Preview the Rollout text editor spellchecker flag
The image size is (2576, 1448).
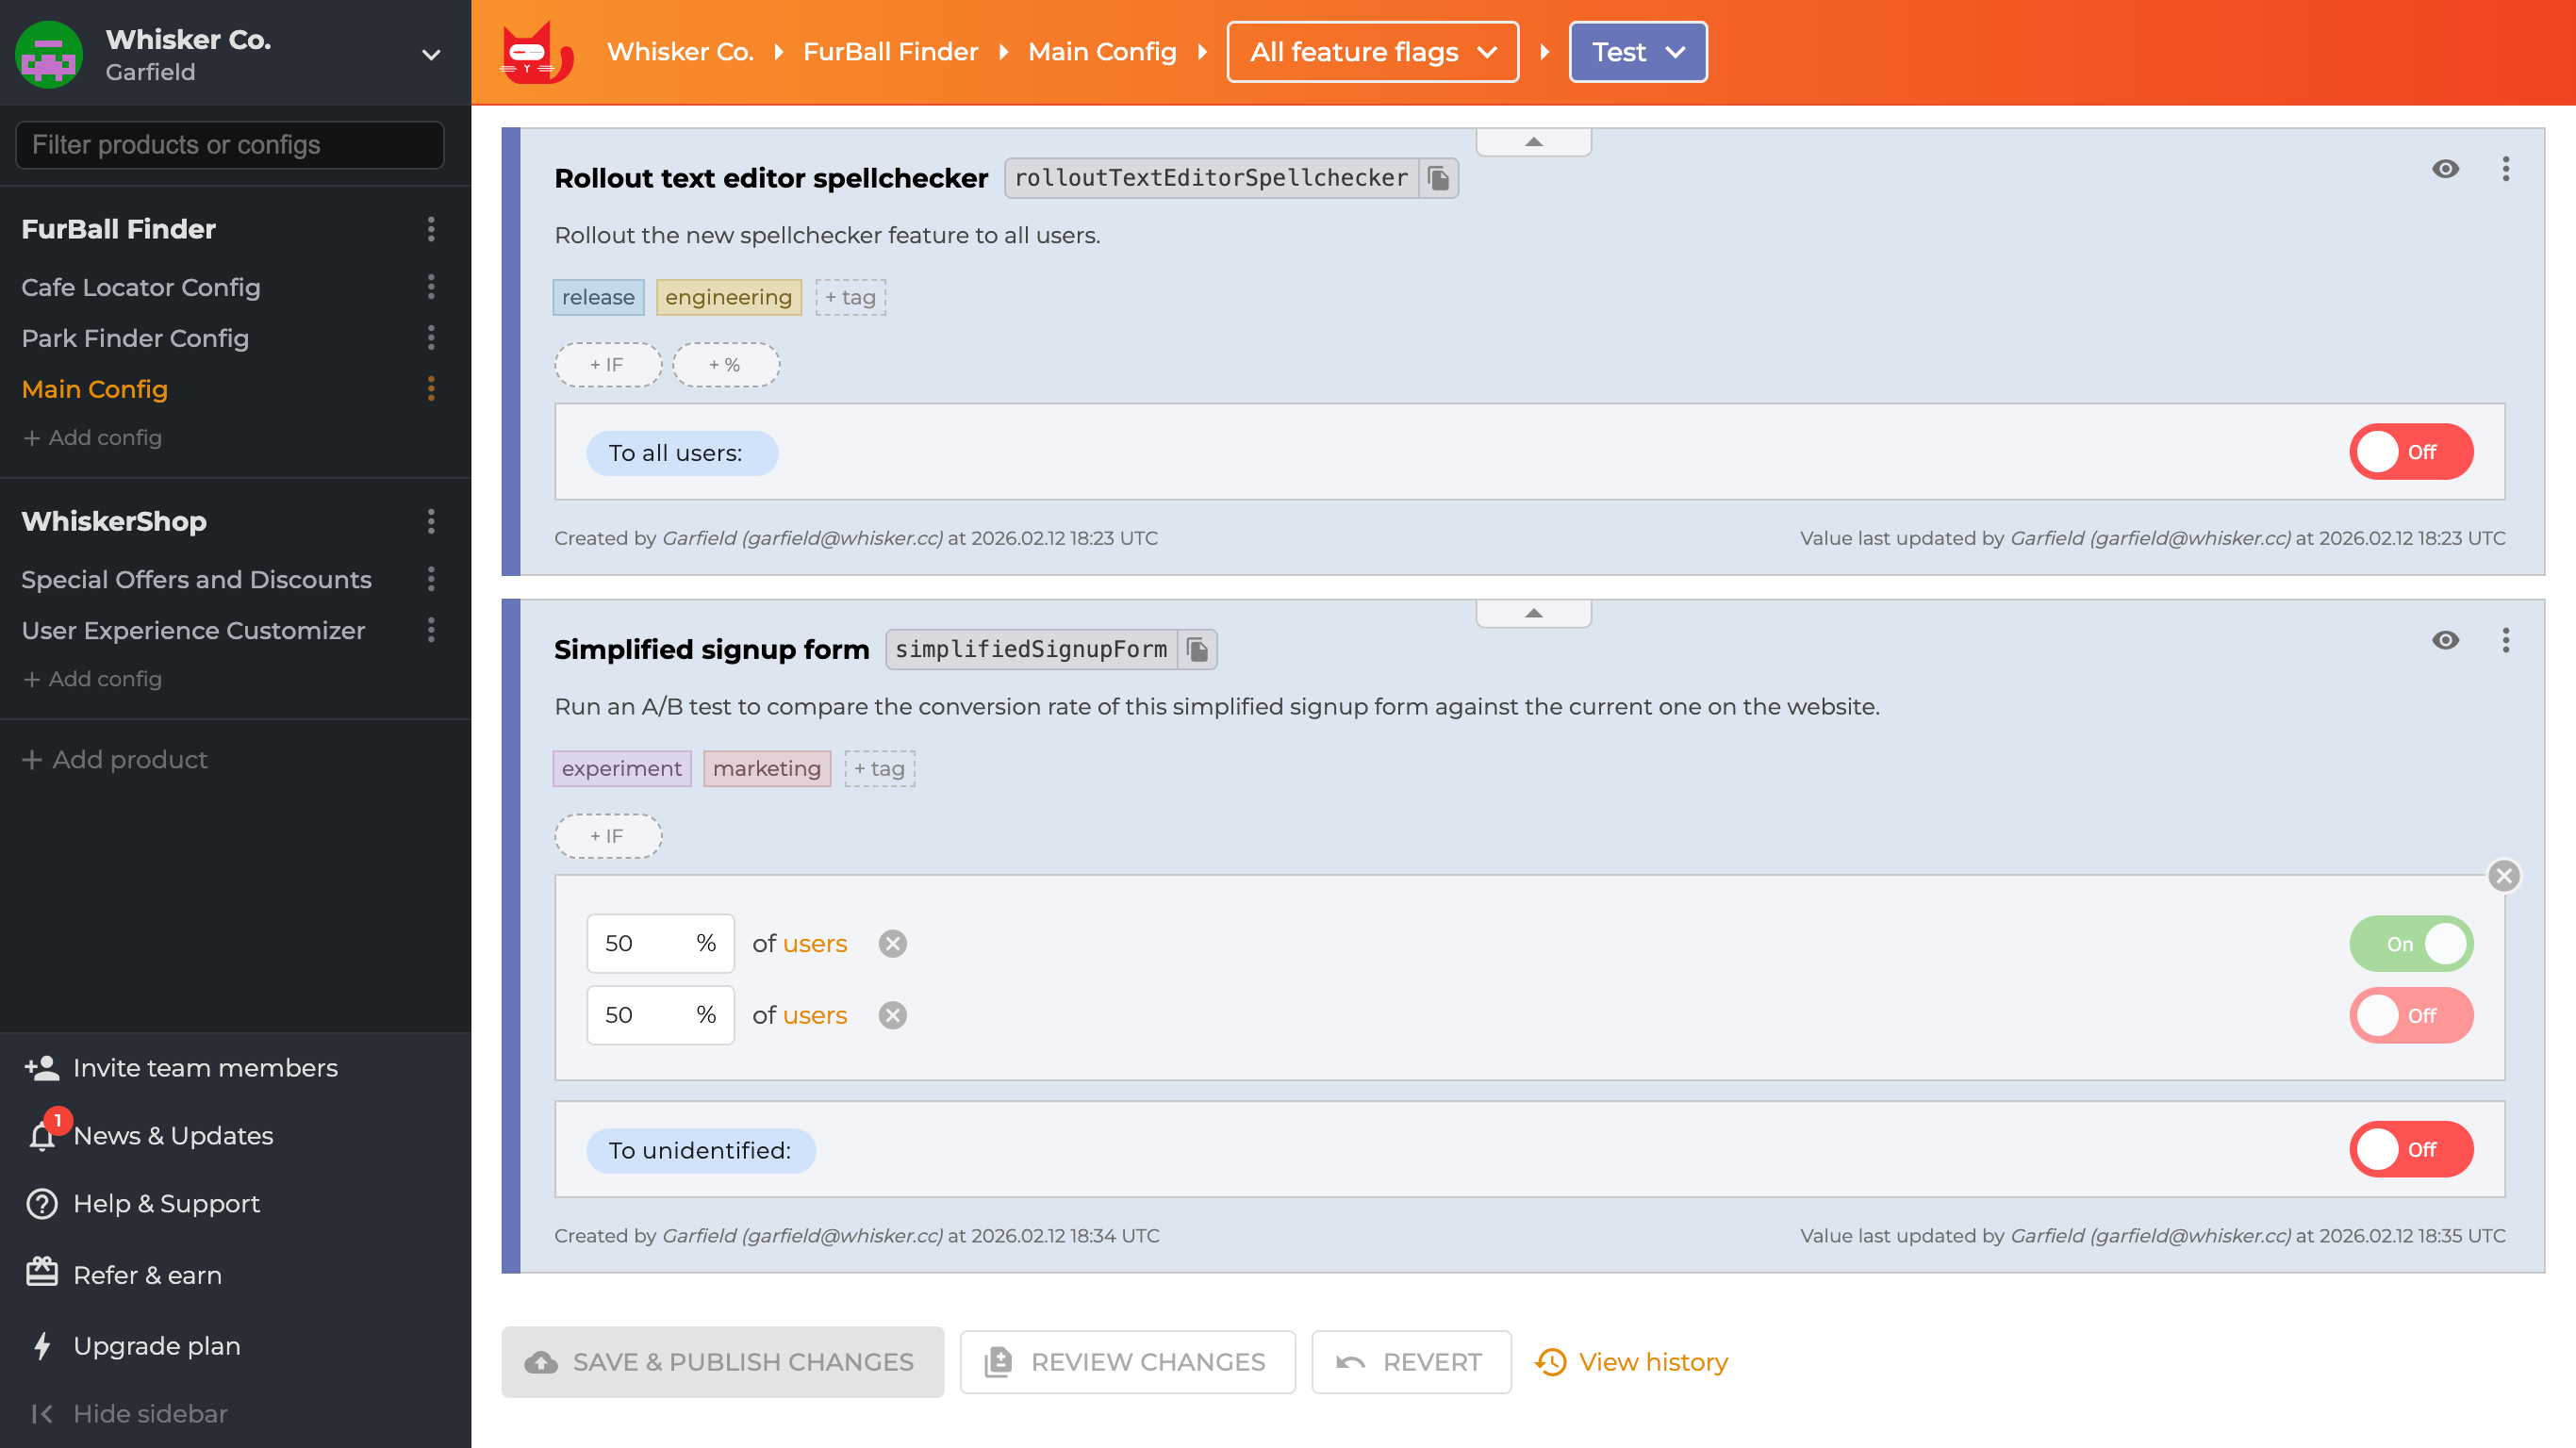click(2444, 169)
